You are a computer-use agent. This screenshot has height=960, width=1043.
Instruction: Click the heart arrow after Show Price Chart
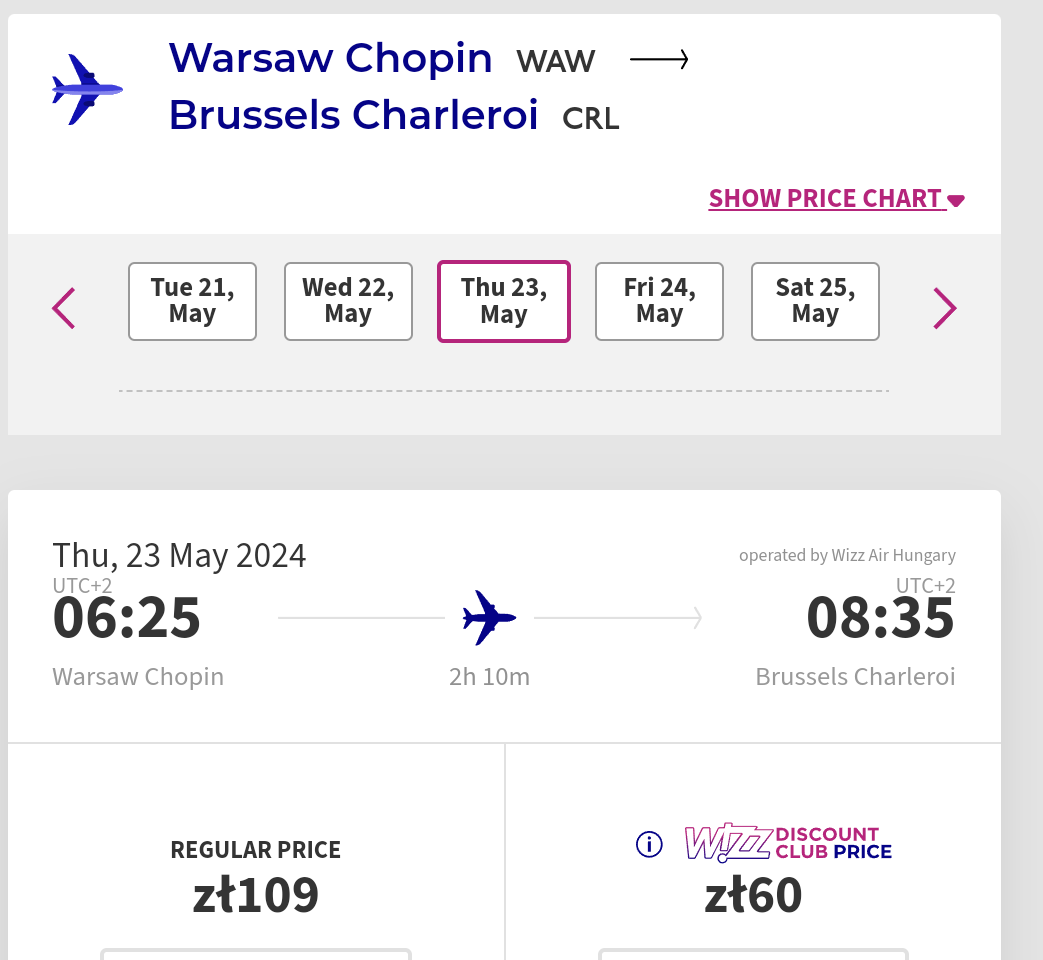click(x=956, y=201)
